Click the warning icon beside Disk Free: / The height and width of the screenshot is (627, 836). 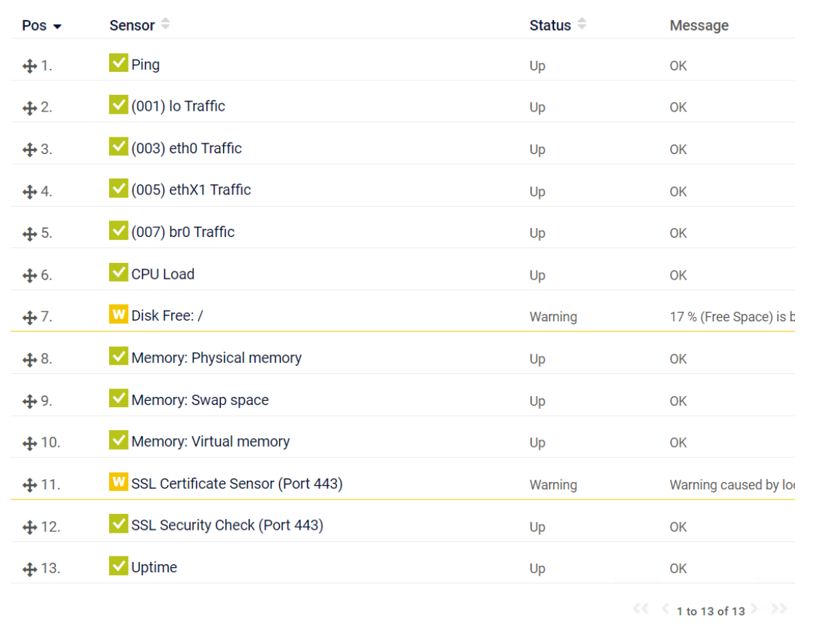(x=119, y=314)
